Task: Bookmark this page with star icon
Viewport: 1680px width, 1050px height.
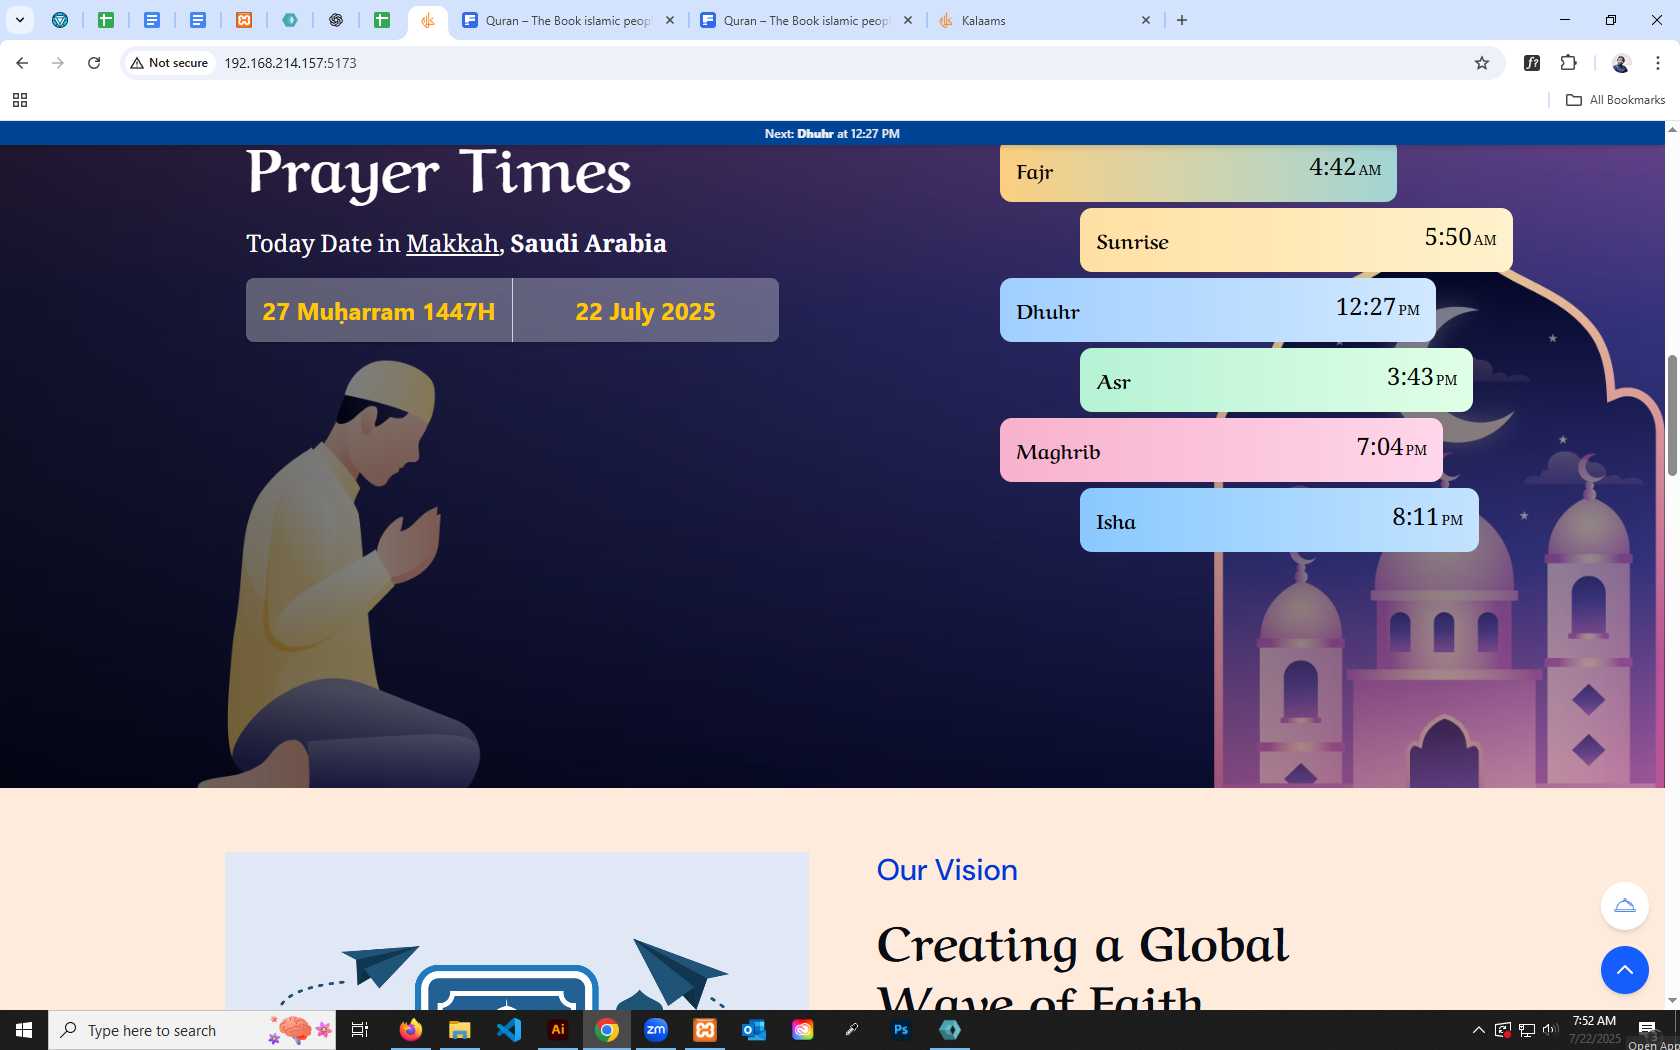Action: 1482,63
